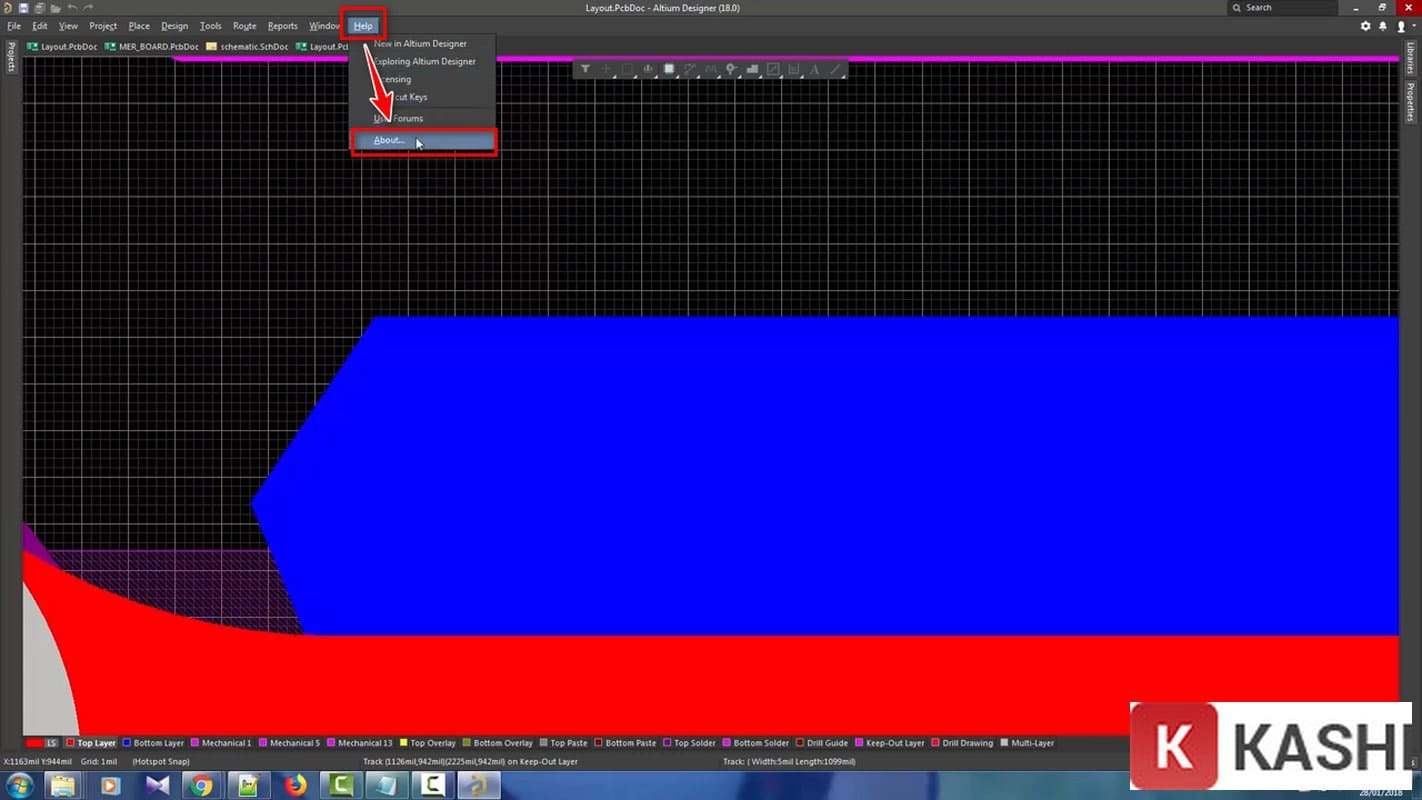The height and width of the screenshot is (800, 1422).
Task: Click the Place Via tool icon
Action: (731, 69)
